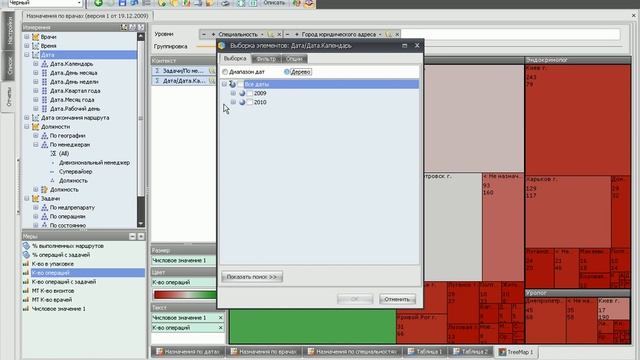Click scroll-up arrow of Измерения panel

coord(141,36)
